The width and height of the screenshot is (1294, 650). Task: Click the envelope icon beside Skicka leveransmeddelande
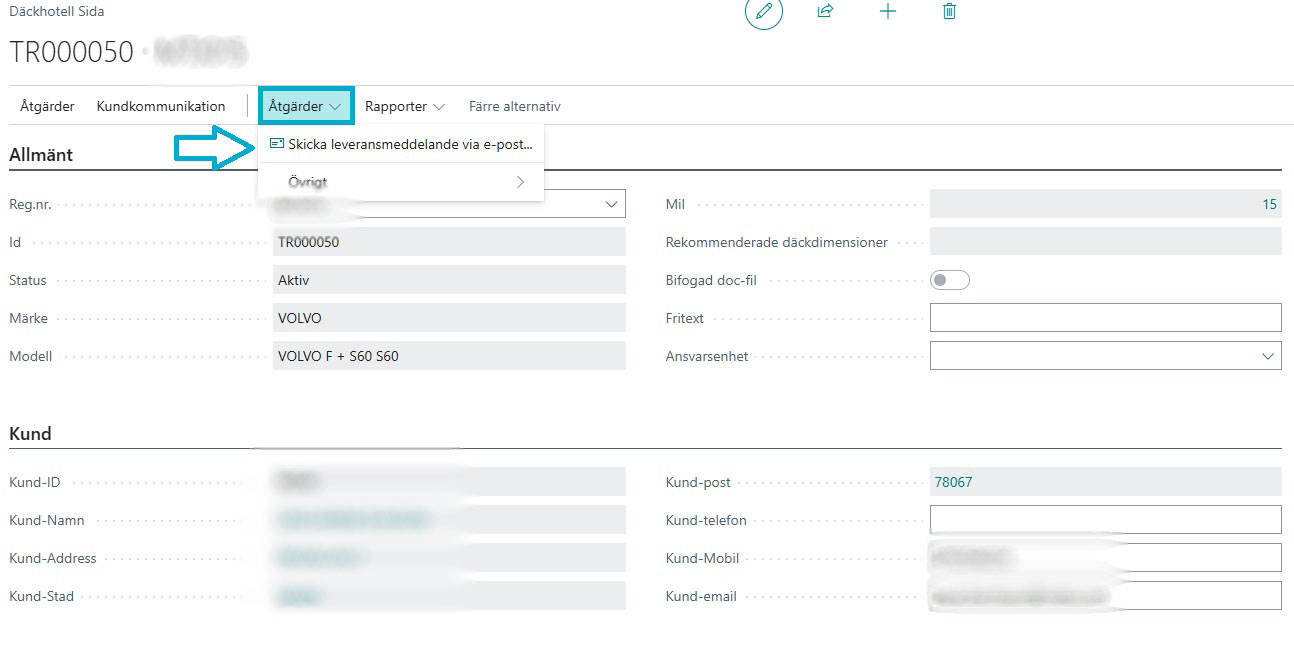point(277,144)
